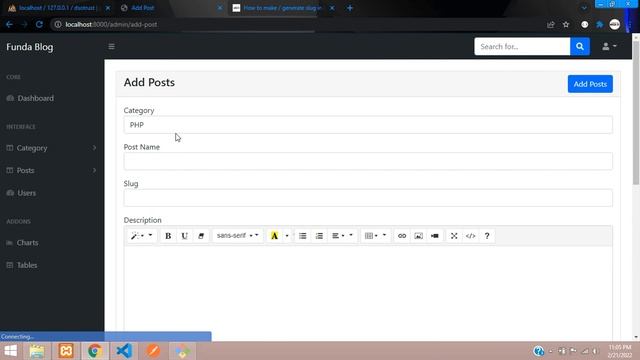Open Dashboard in the sidebar
Viewport: 640px width, 360px height.
pos(36,98)
